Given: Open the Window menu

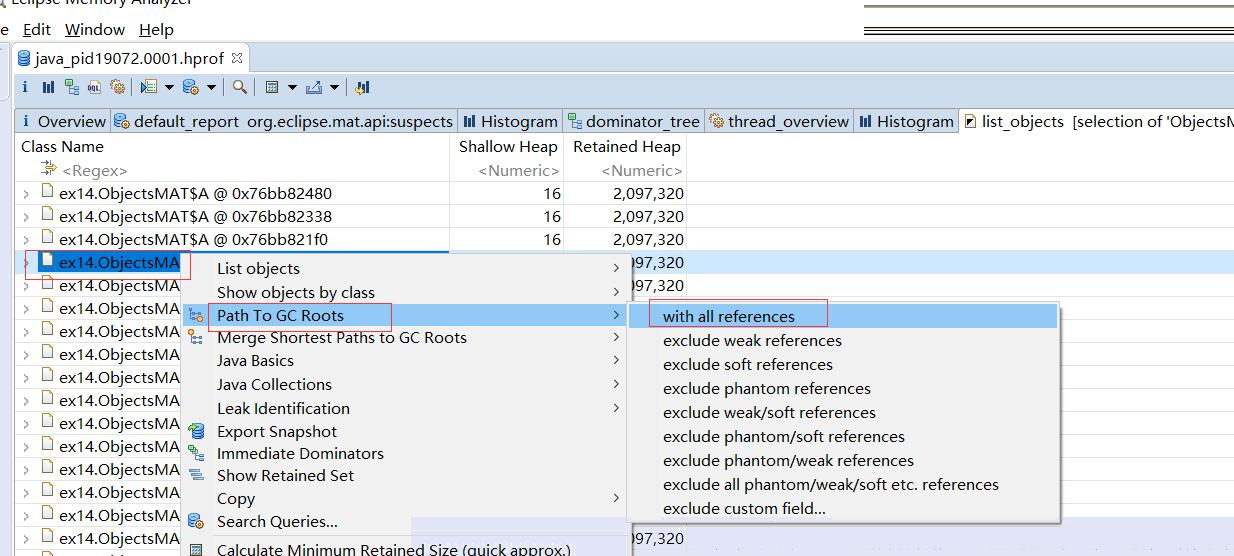Looking at the screenshot, I should click(x=95, y=29).
